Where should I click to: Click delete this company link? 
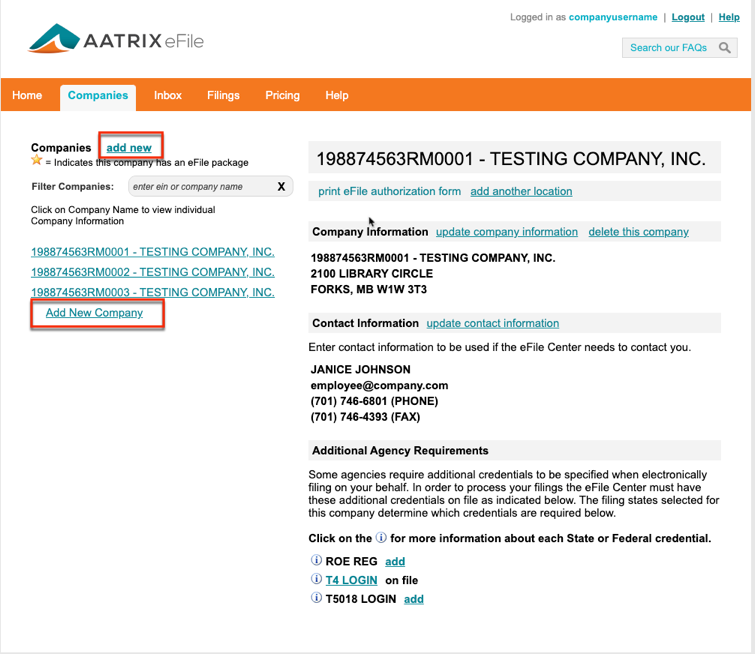click(x=638, y=232)
